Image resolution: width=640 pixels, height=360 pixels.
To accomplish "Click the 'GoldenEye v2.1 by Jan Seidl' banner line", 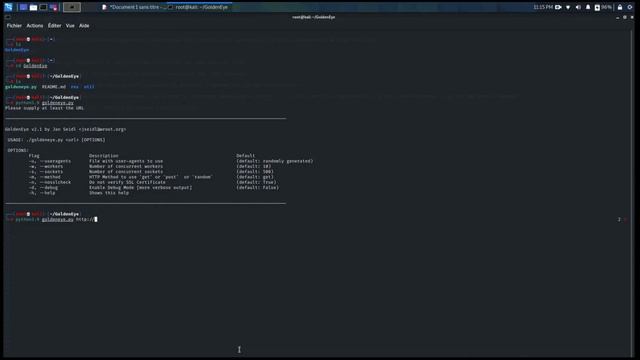I will click(65, 129).
